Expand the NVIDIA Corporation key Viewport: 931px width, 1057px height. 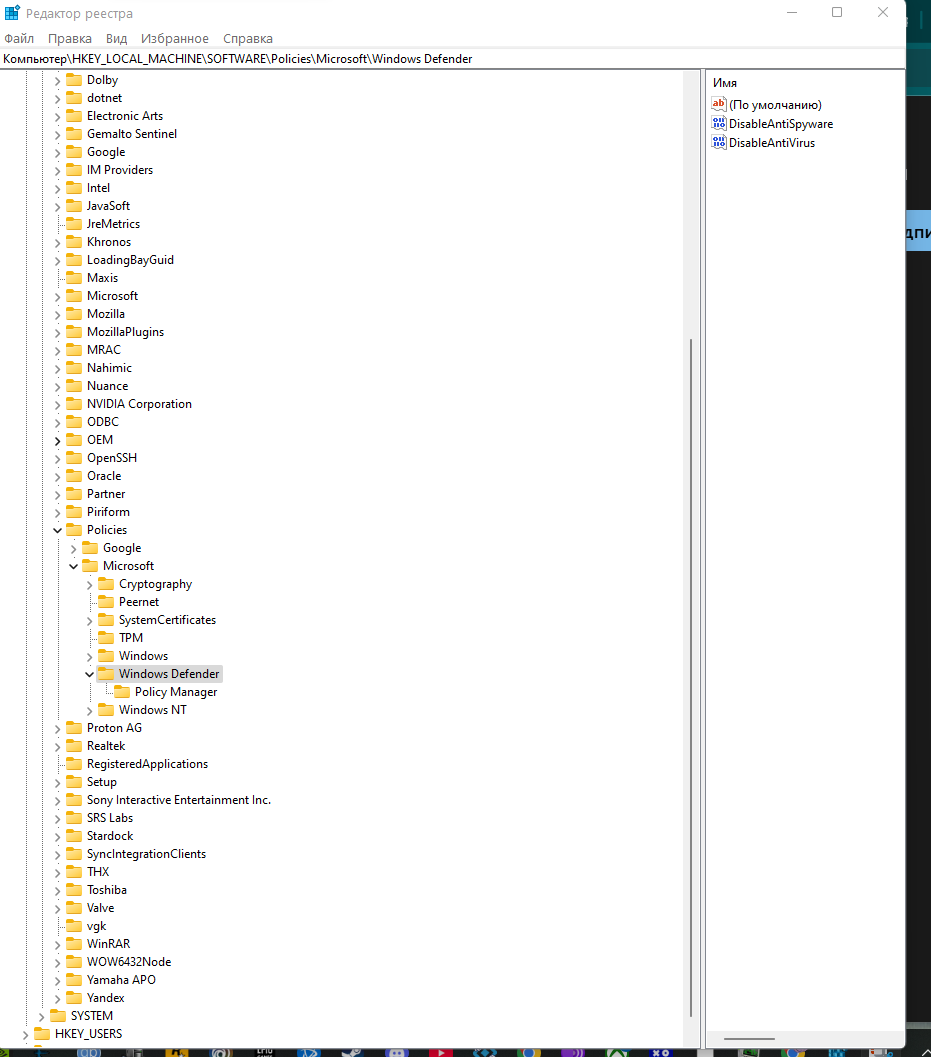pyautogui.click(x=57, y=404)
